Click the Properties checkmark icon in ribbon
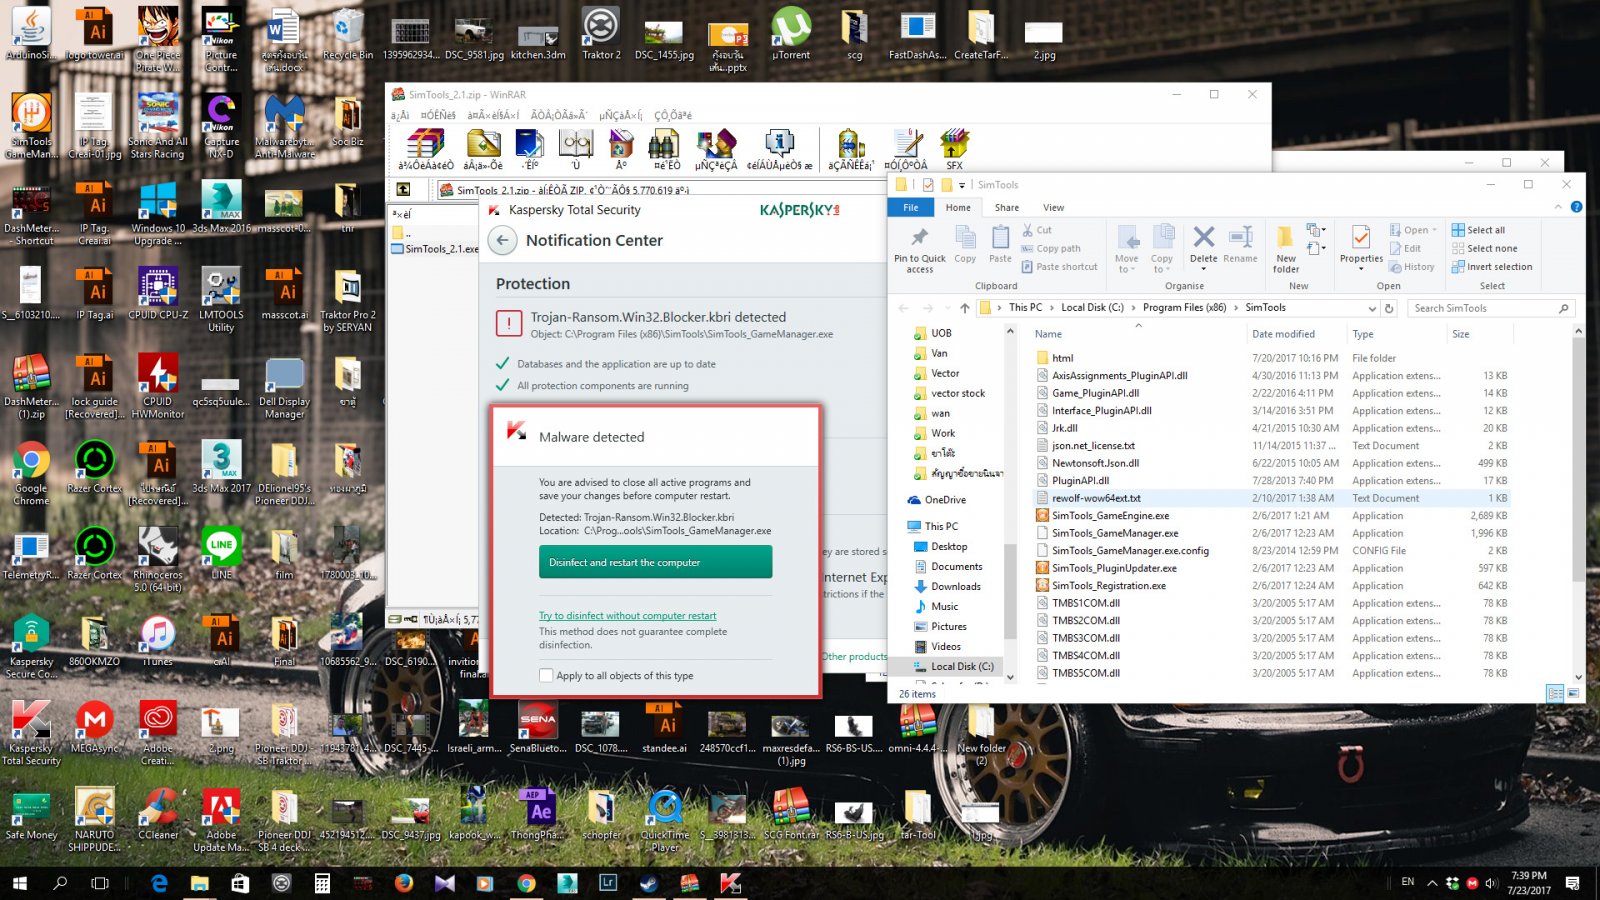 click(1361, 237)
